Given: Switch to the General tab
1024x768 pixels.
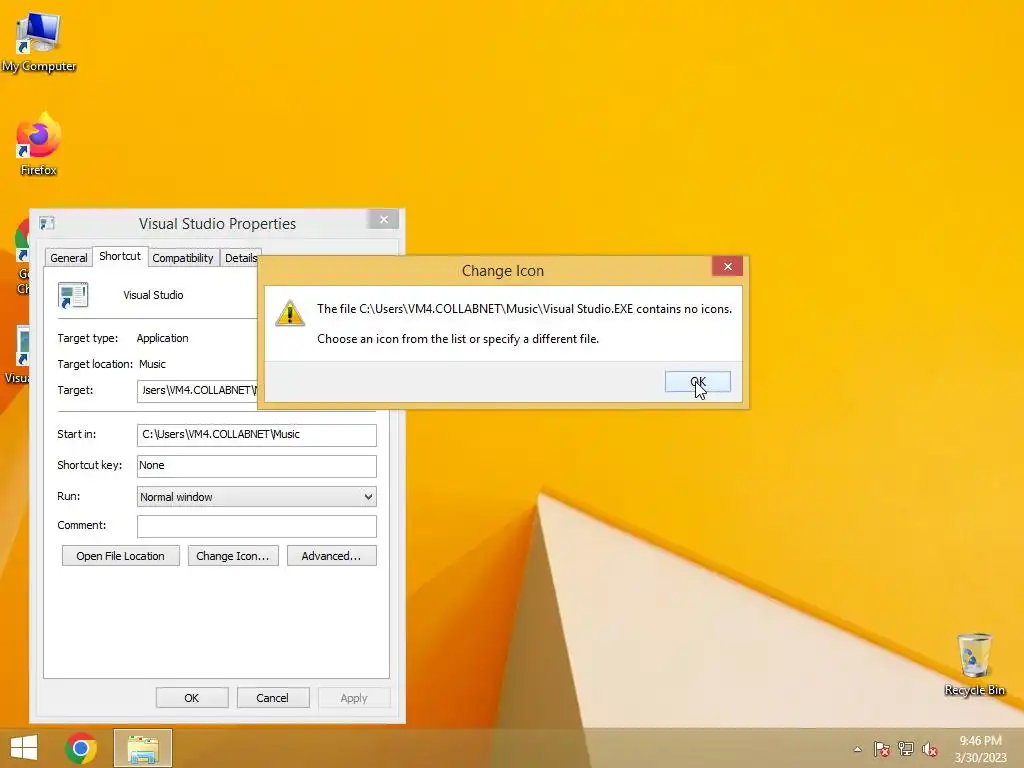Looking at the screenshot, I should pos(69,258).
